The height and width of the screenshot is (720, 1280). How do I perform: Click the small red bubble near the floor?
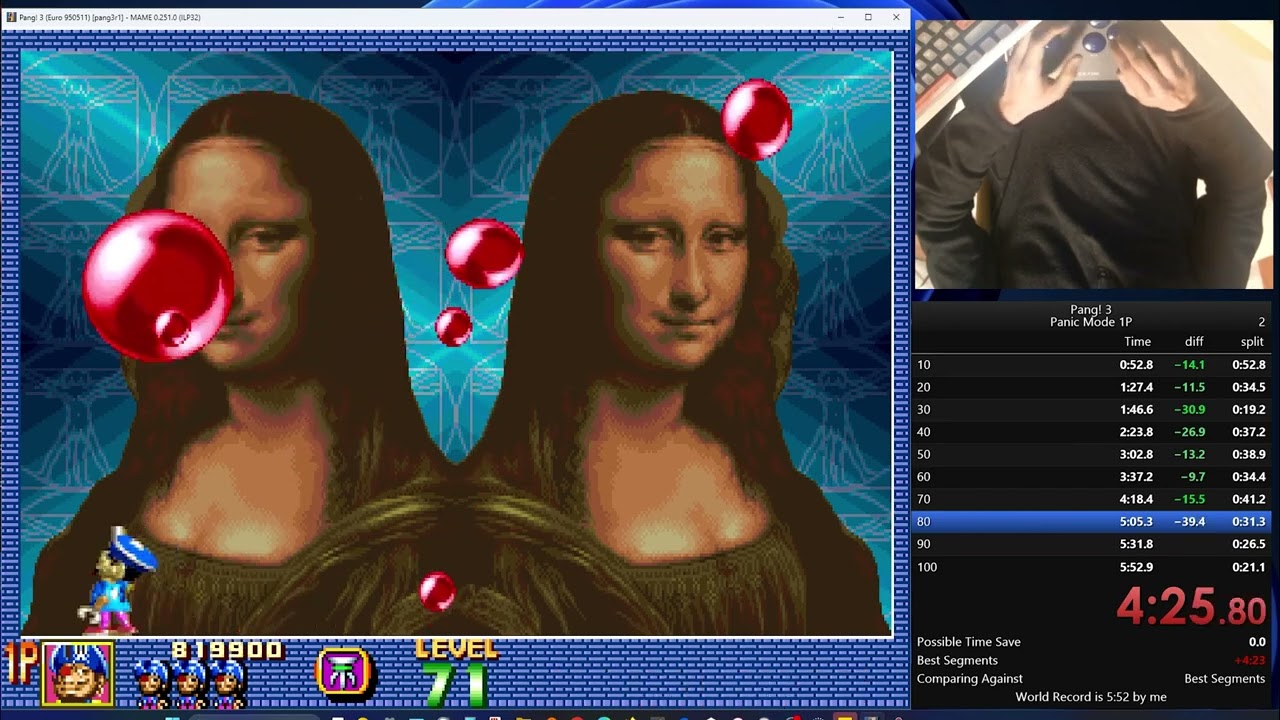(437, 591)
